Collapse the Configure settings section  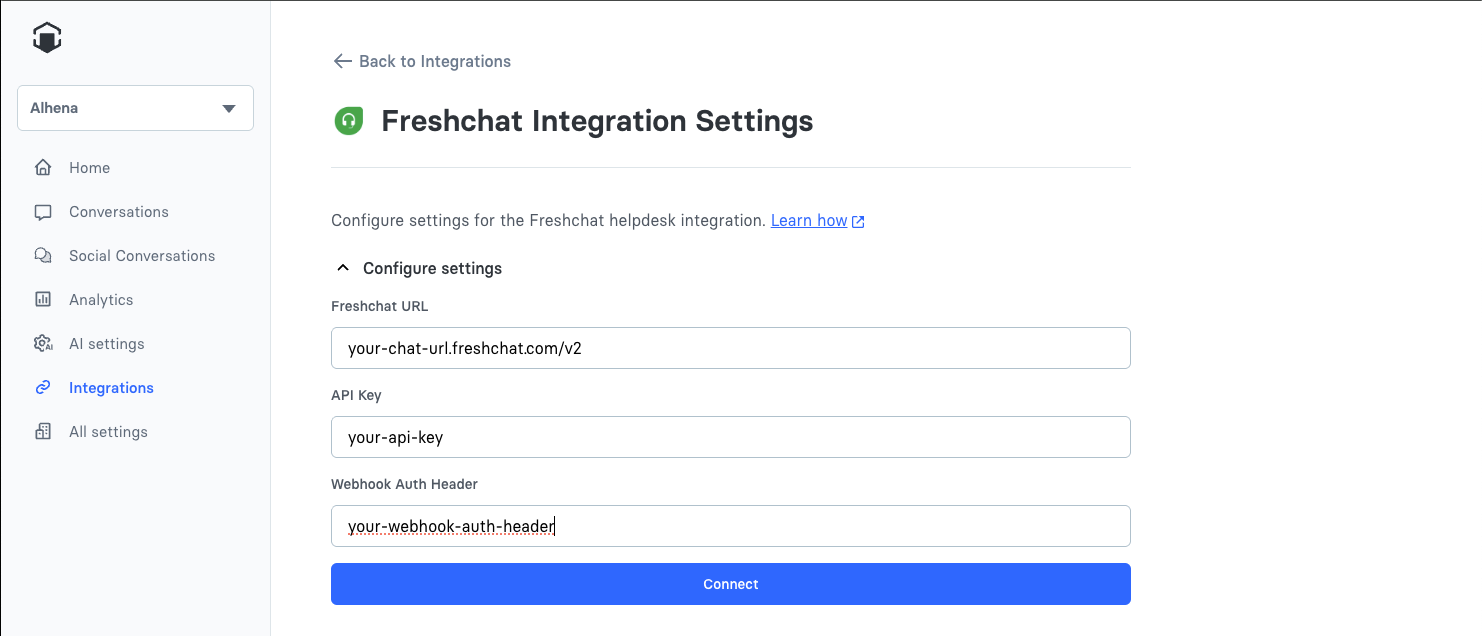point(343,268)
